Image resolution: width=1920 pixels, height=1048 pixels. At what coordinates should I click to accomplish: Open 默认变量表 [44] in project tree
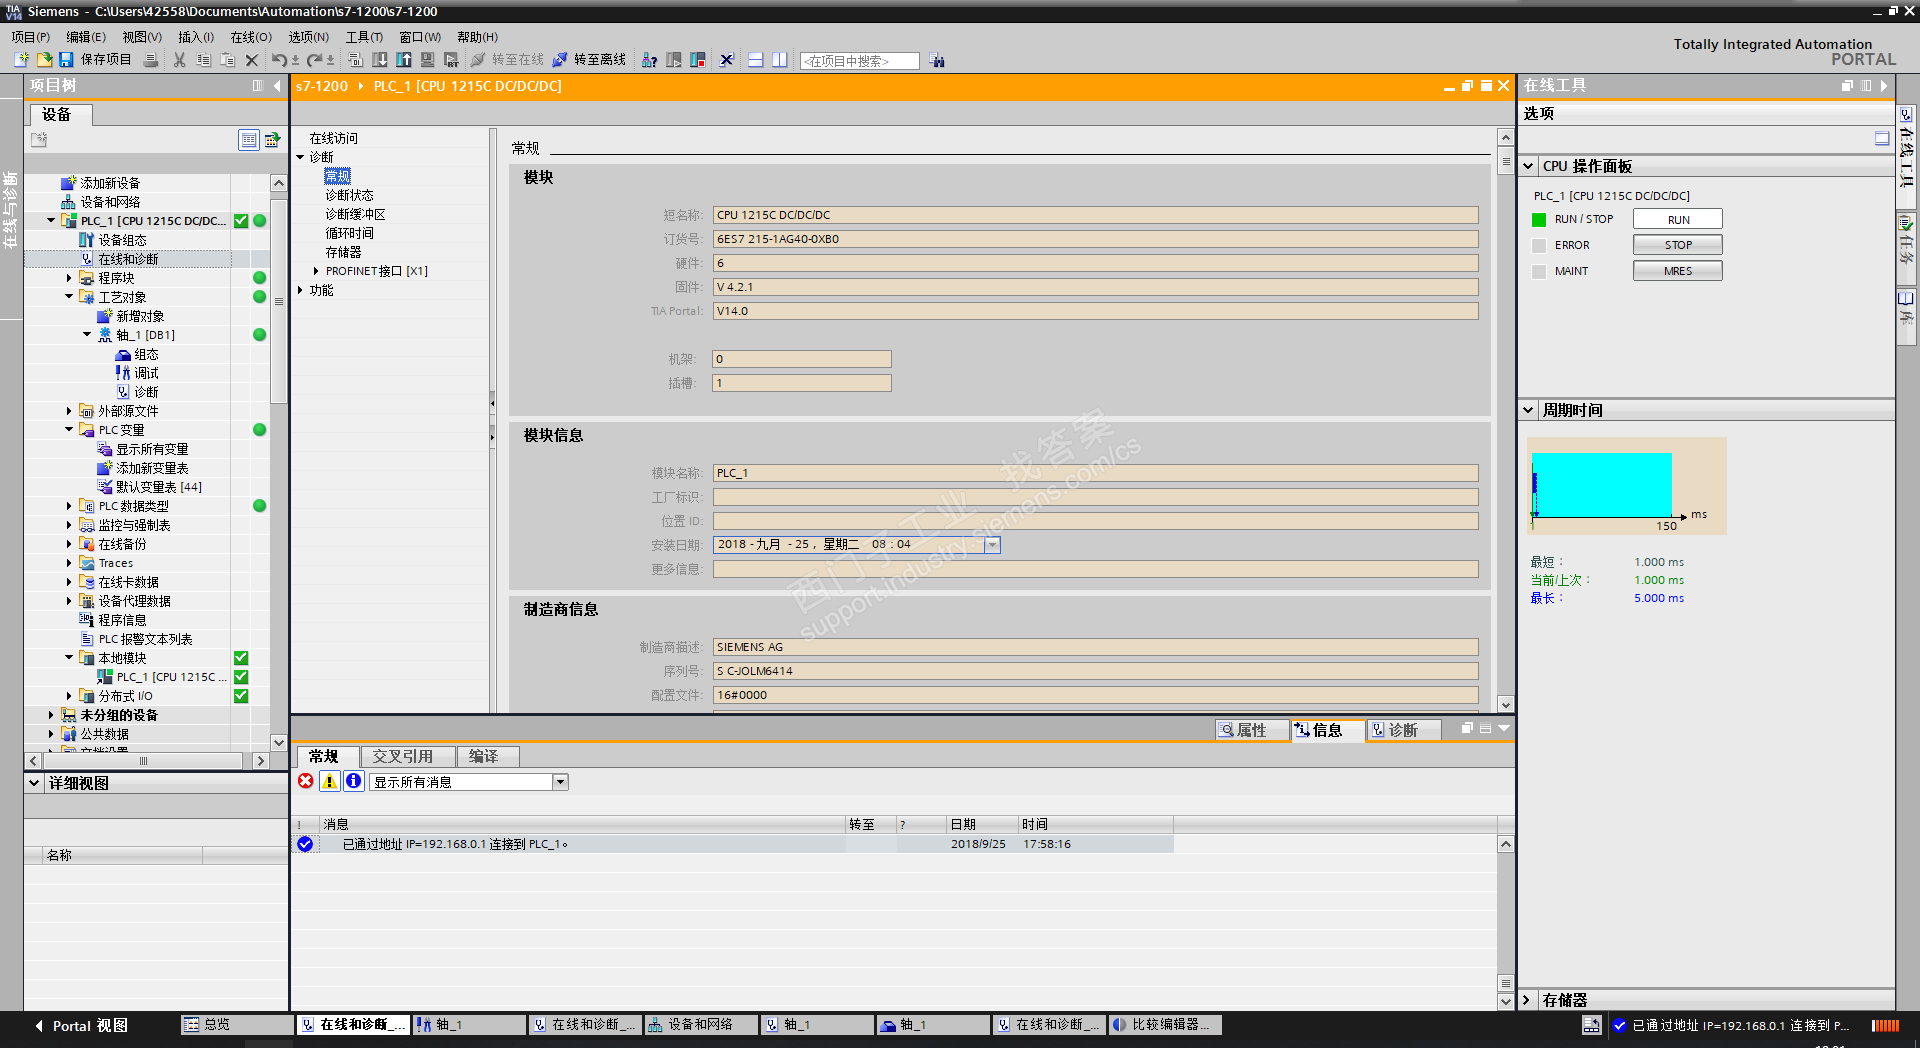coord(159,487)
